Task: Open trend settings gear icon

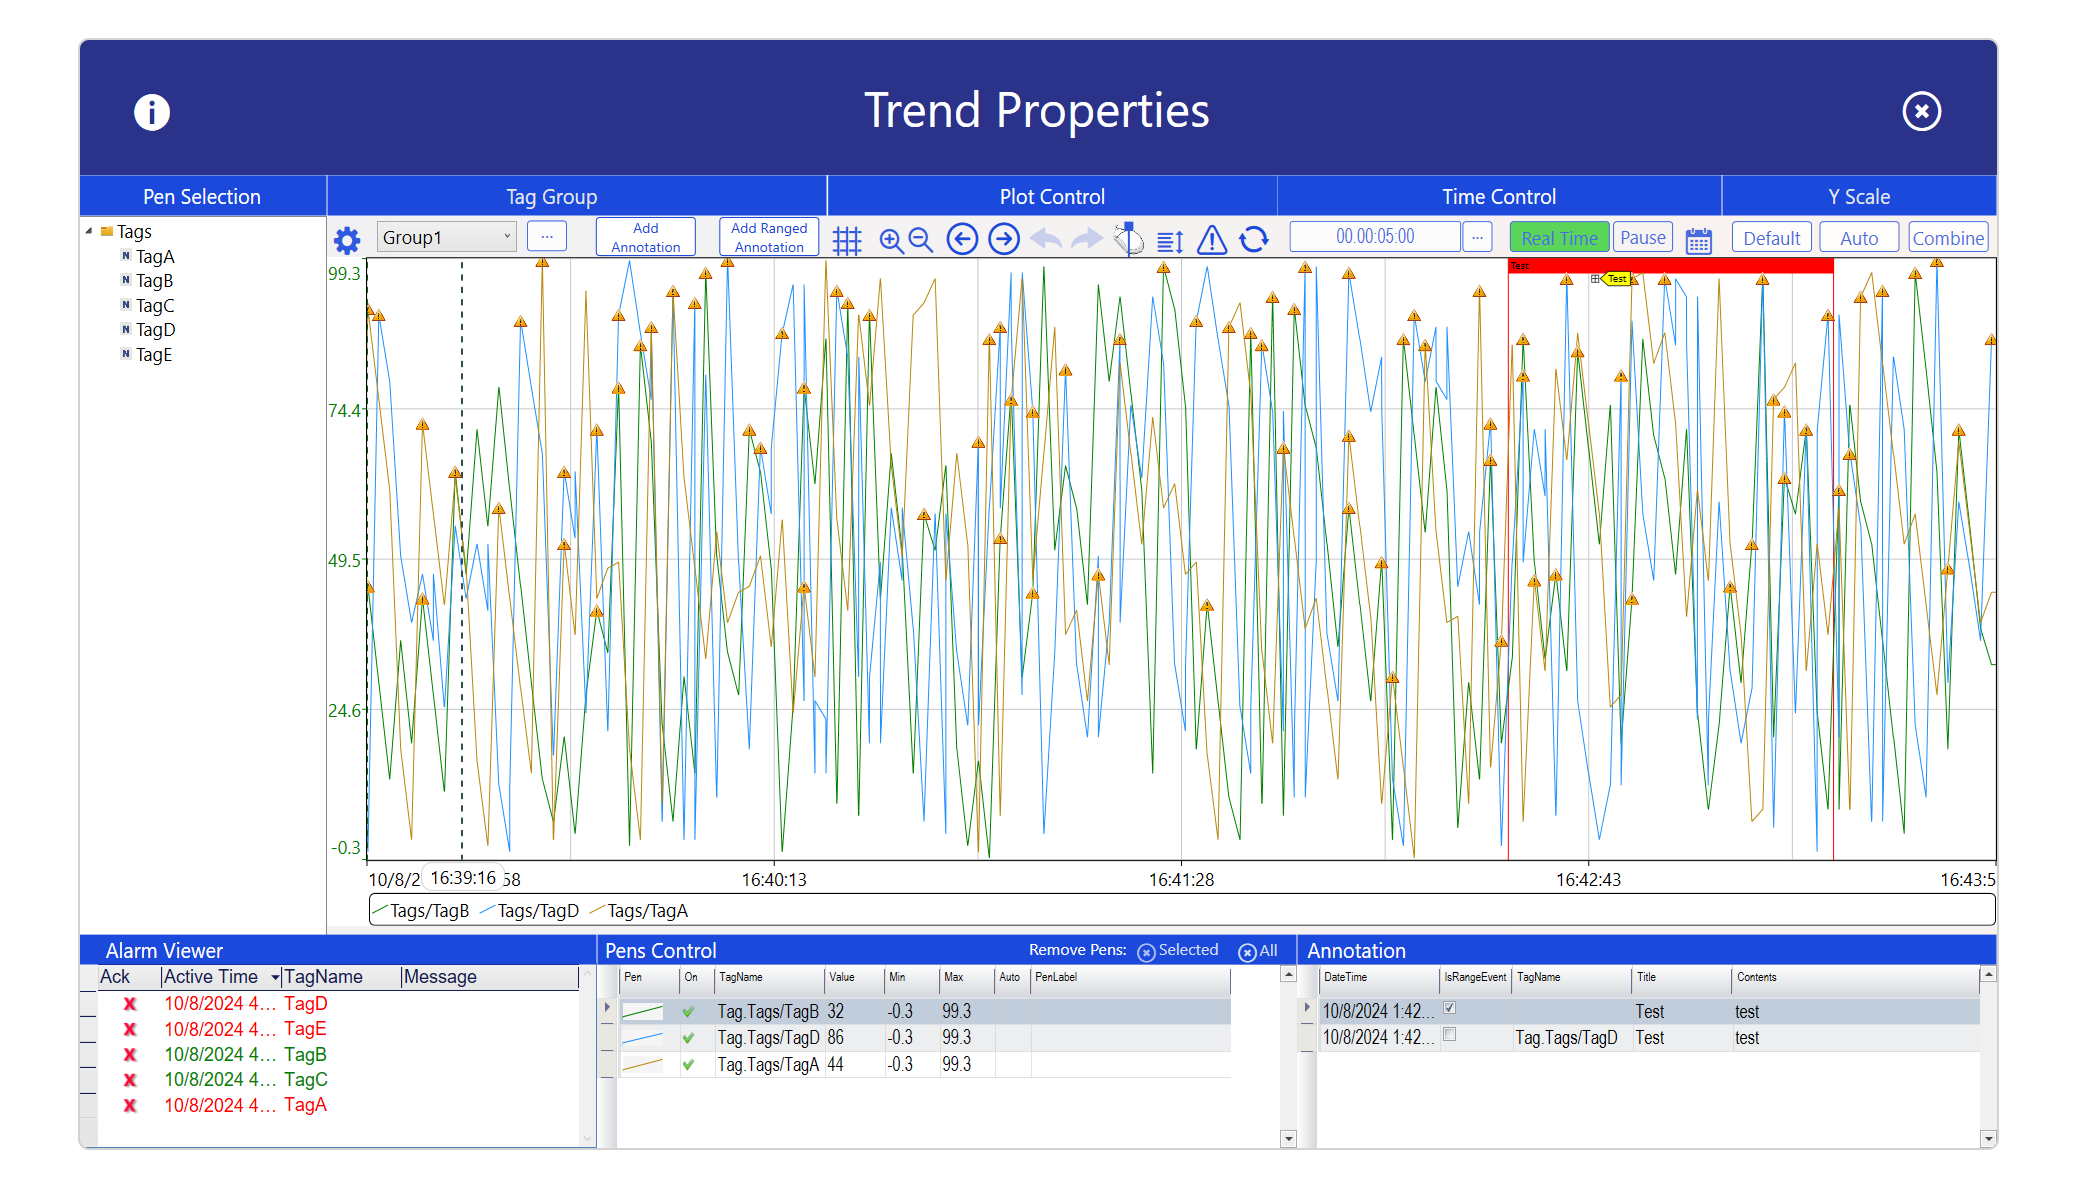Action: 346,240
